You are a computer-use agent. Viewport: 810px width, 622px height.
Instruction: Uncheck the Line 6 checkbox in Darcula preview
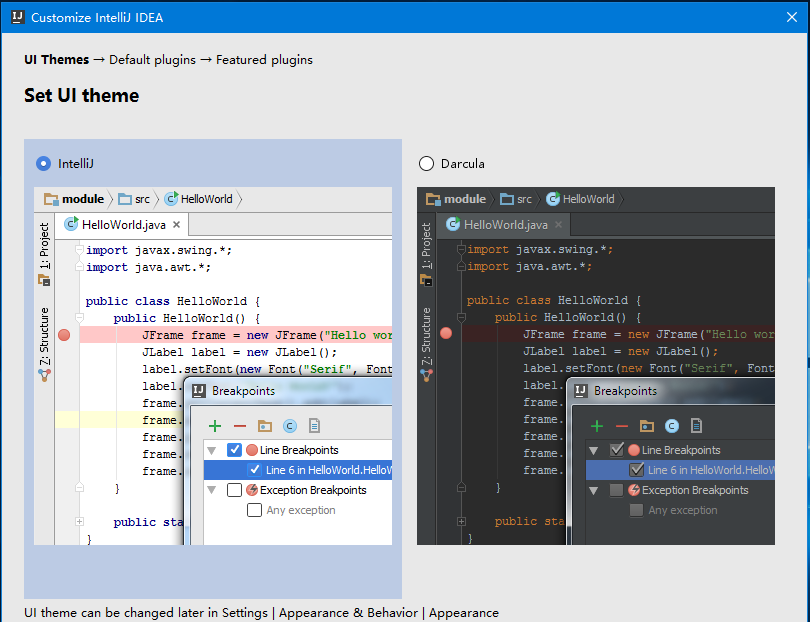tap(636, 470)
